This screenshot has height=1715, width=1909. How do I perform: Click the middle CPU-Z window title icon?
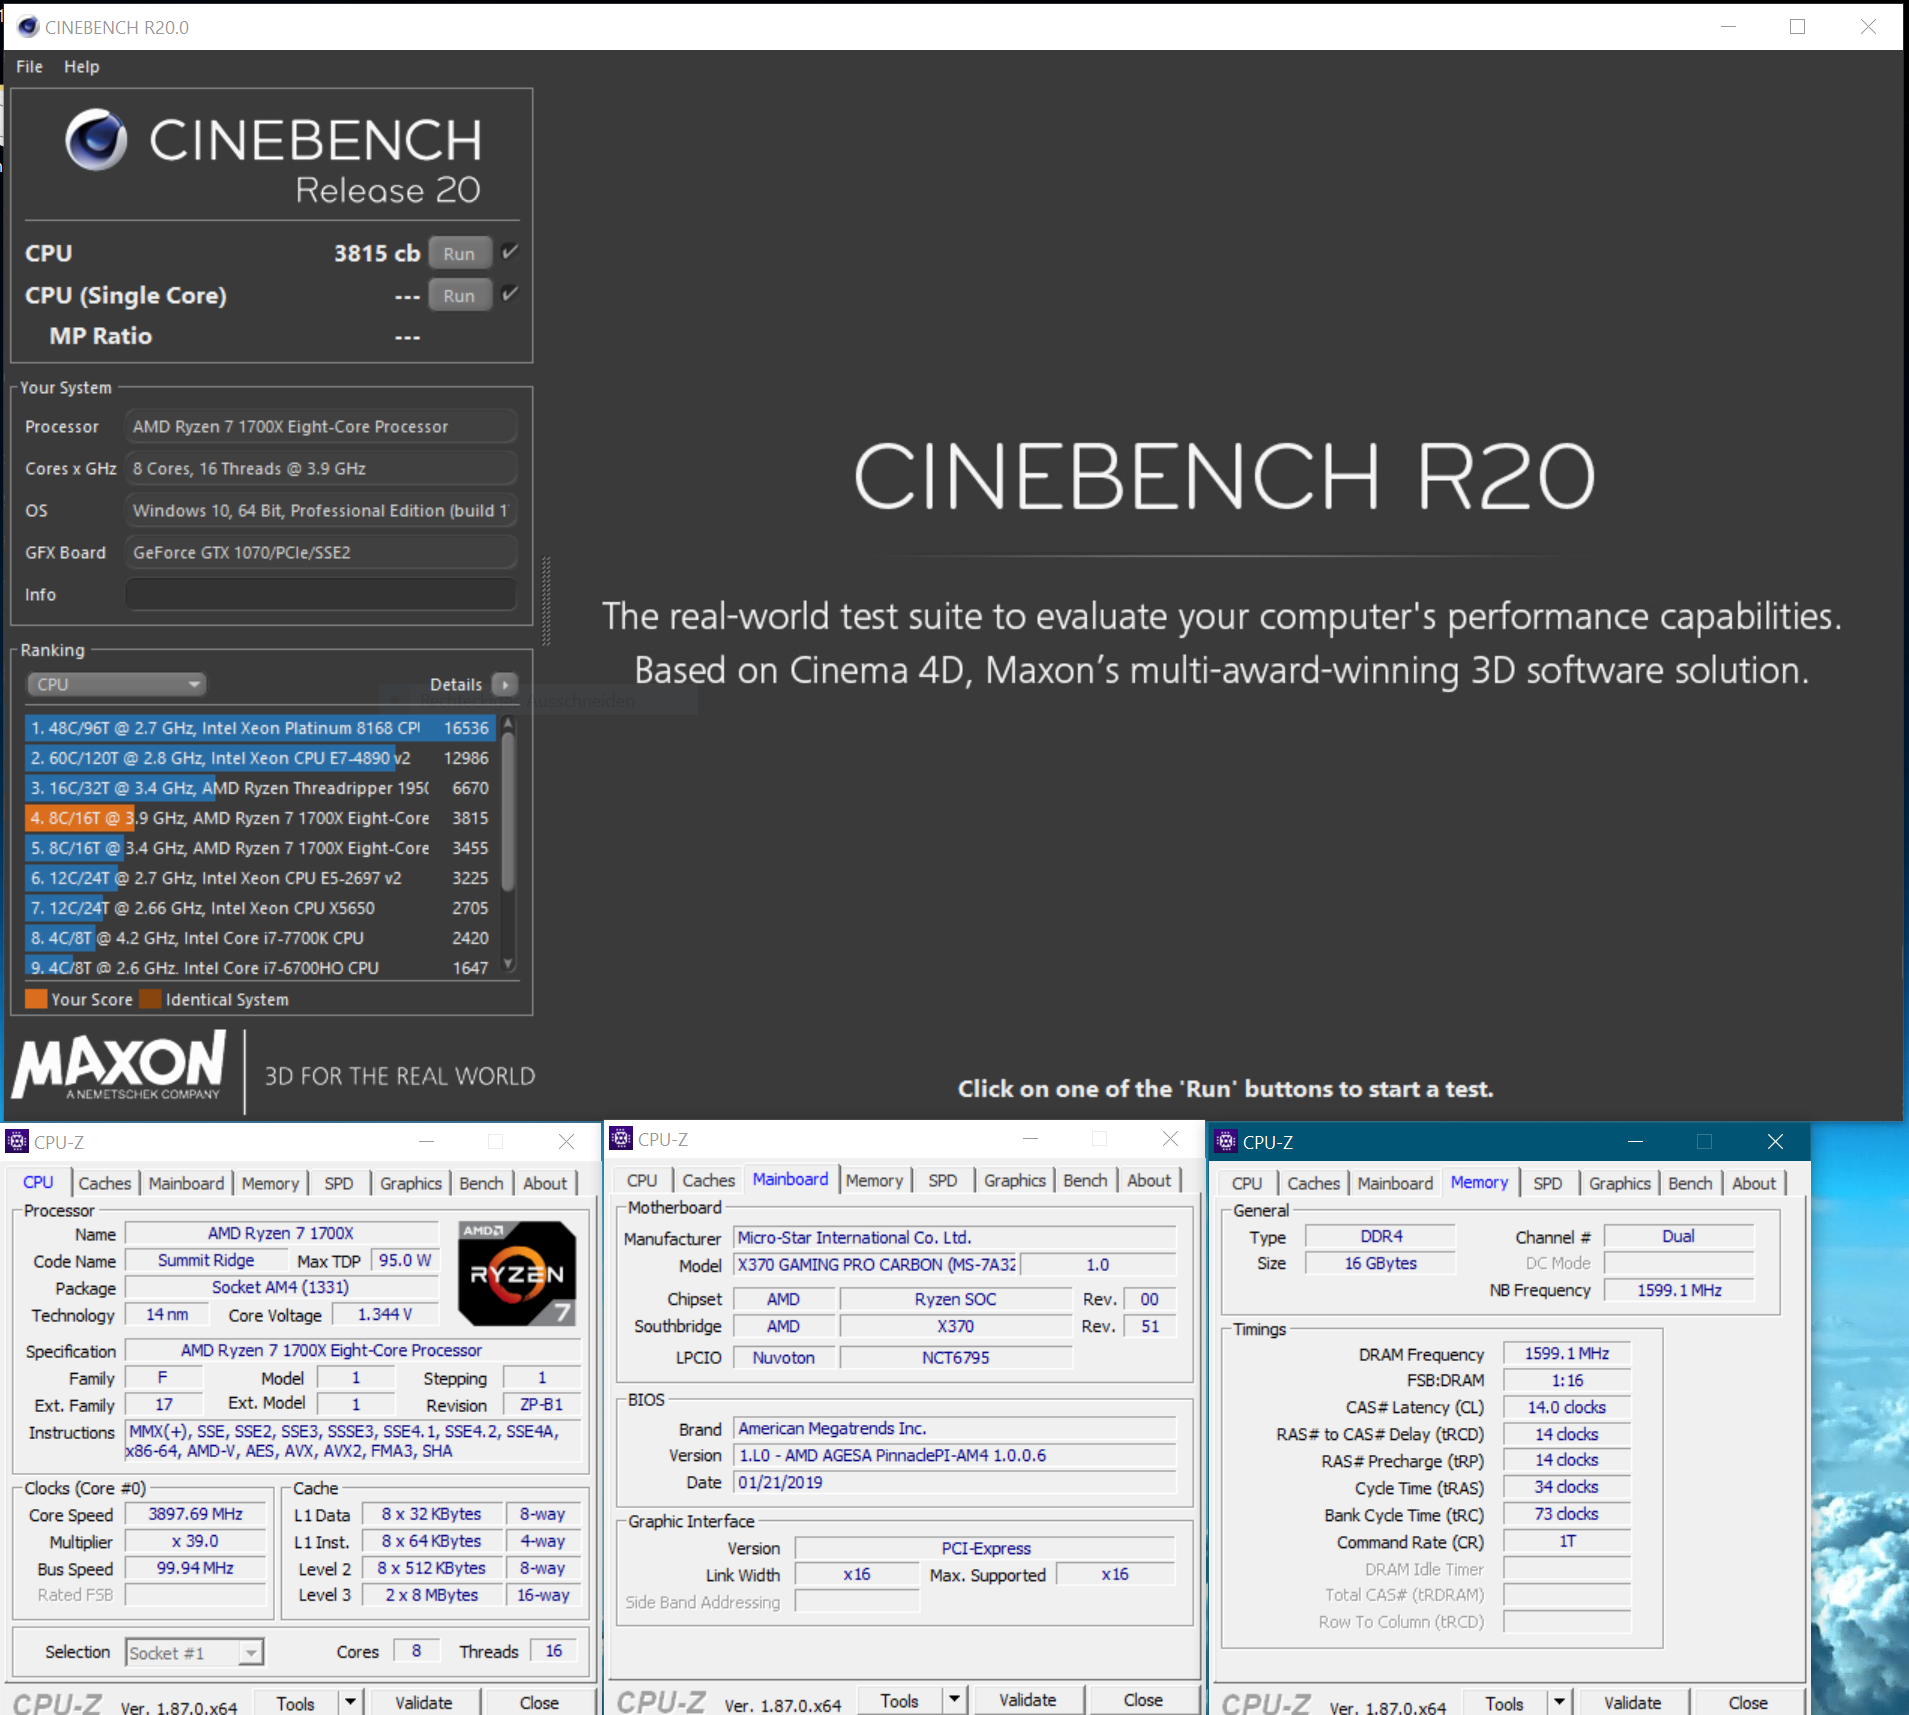click(x=621, y=1139)
